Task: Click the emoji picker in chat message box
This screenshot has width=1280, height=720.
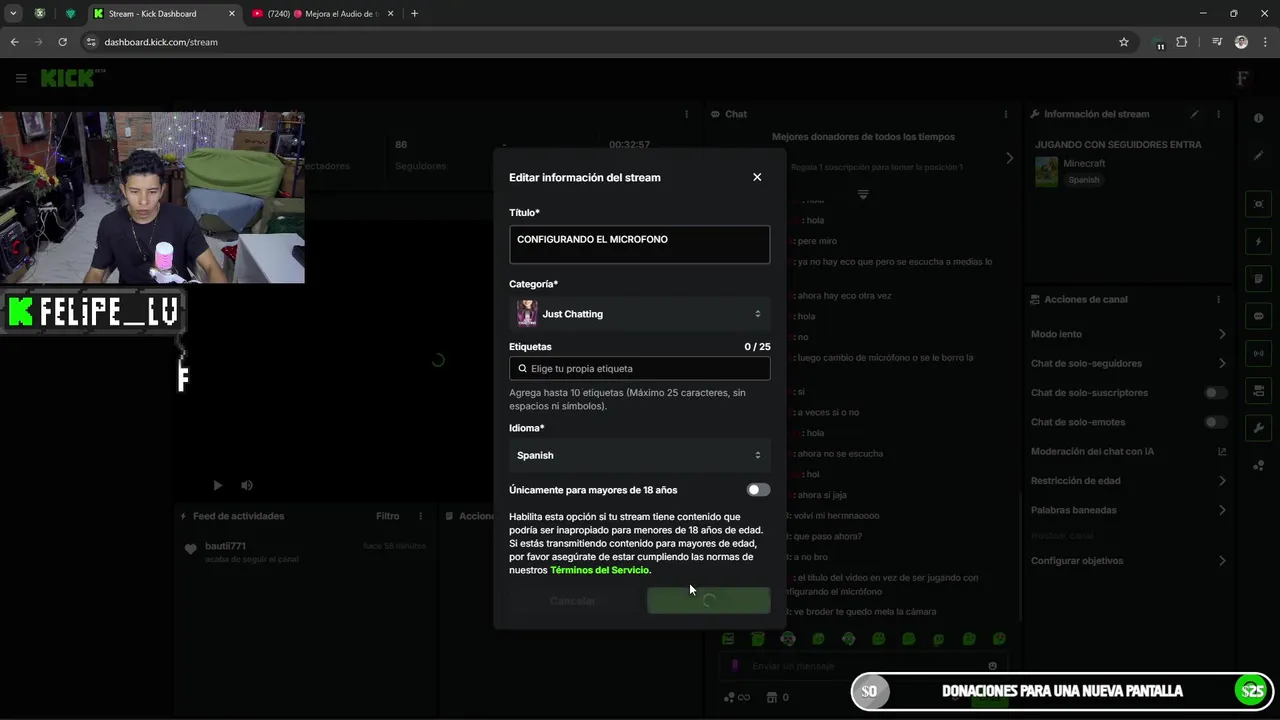Action: pyautogui.click(x=992, y=666)
